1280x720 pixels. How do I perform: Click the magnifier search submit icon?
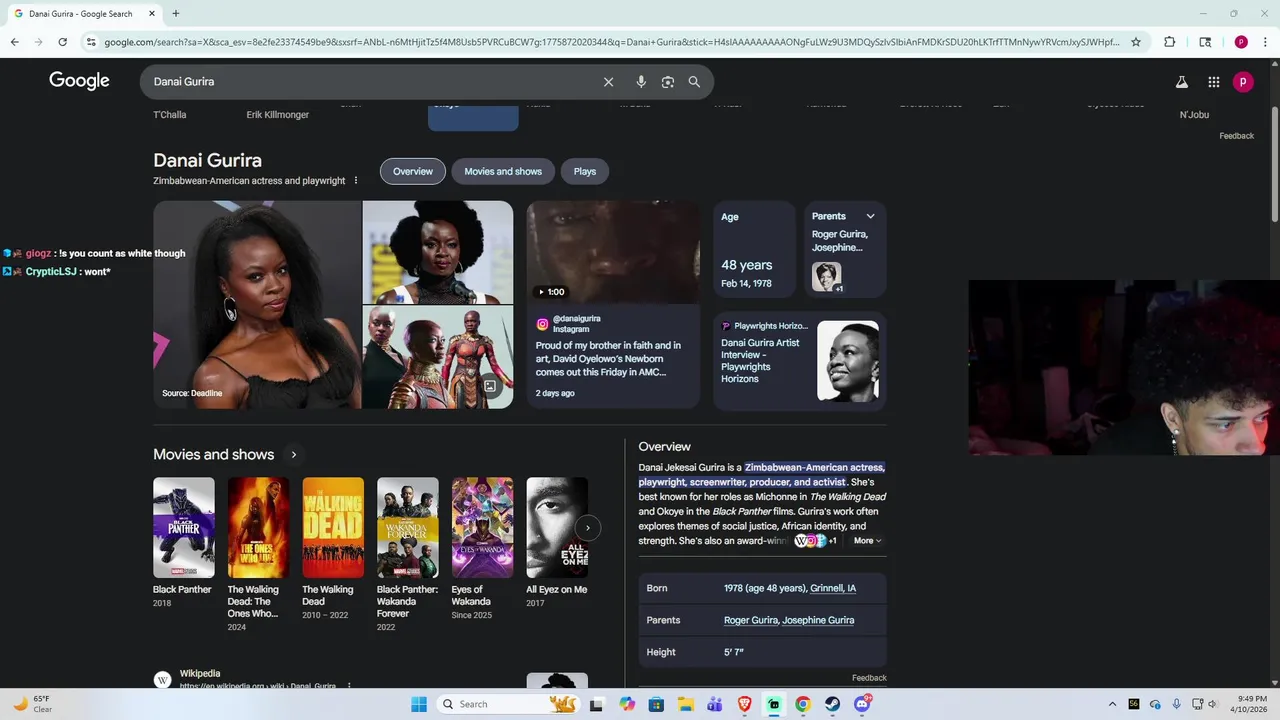694,82
